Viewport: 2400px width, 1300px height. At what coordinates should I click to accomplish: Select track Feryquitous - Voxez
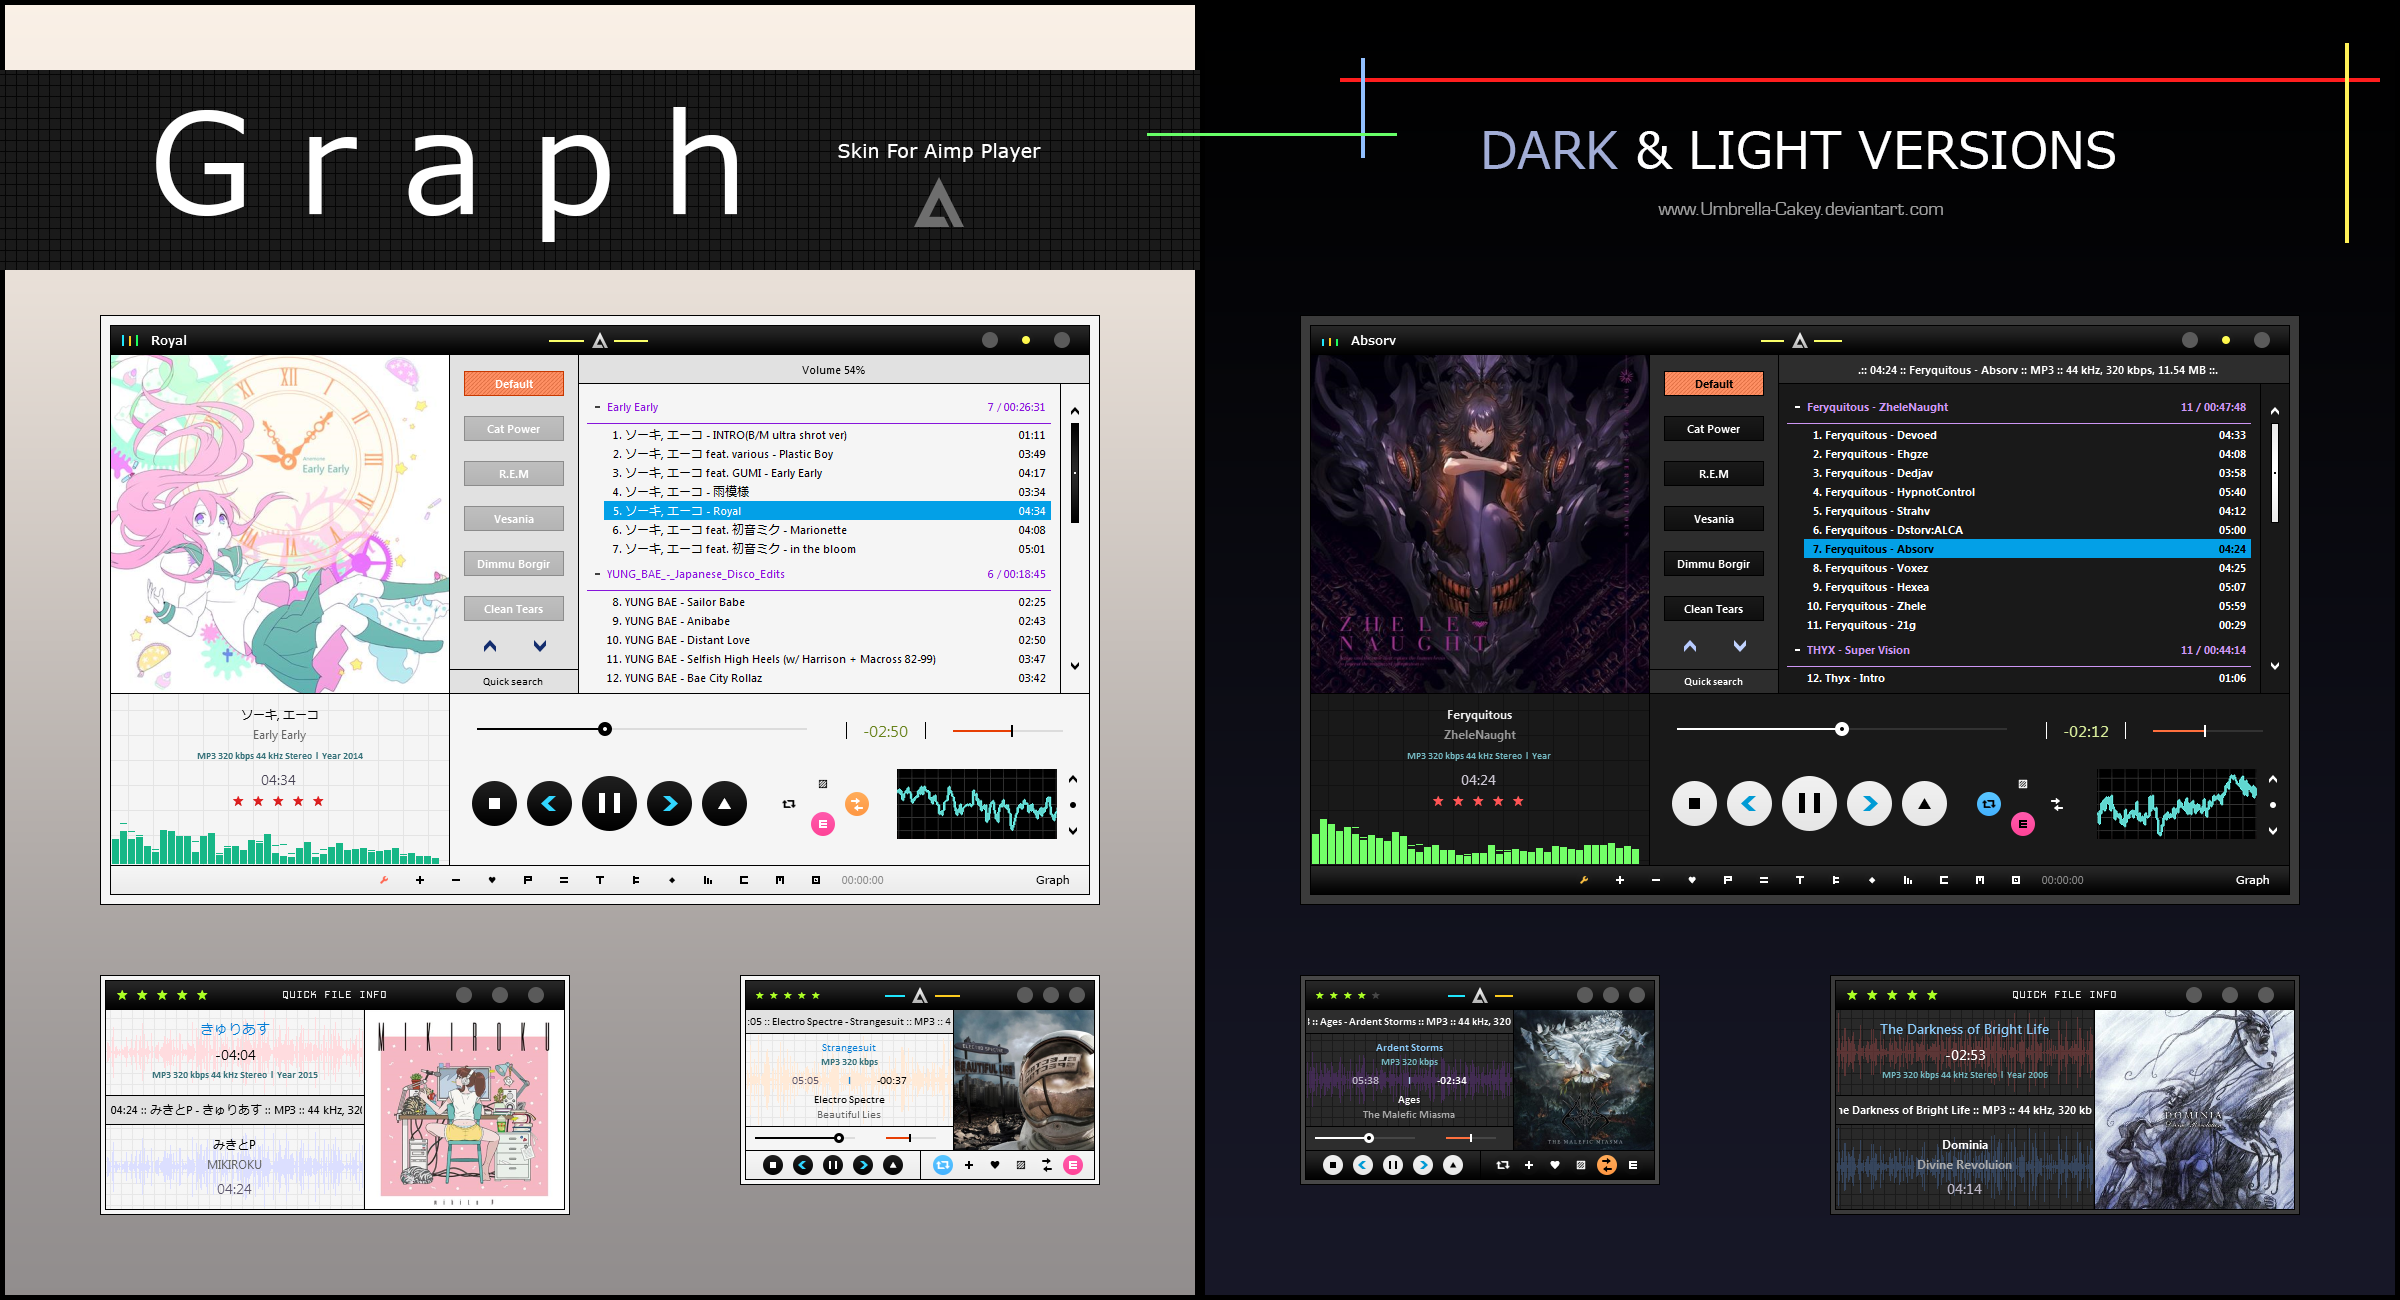click(2027, 568)
